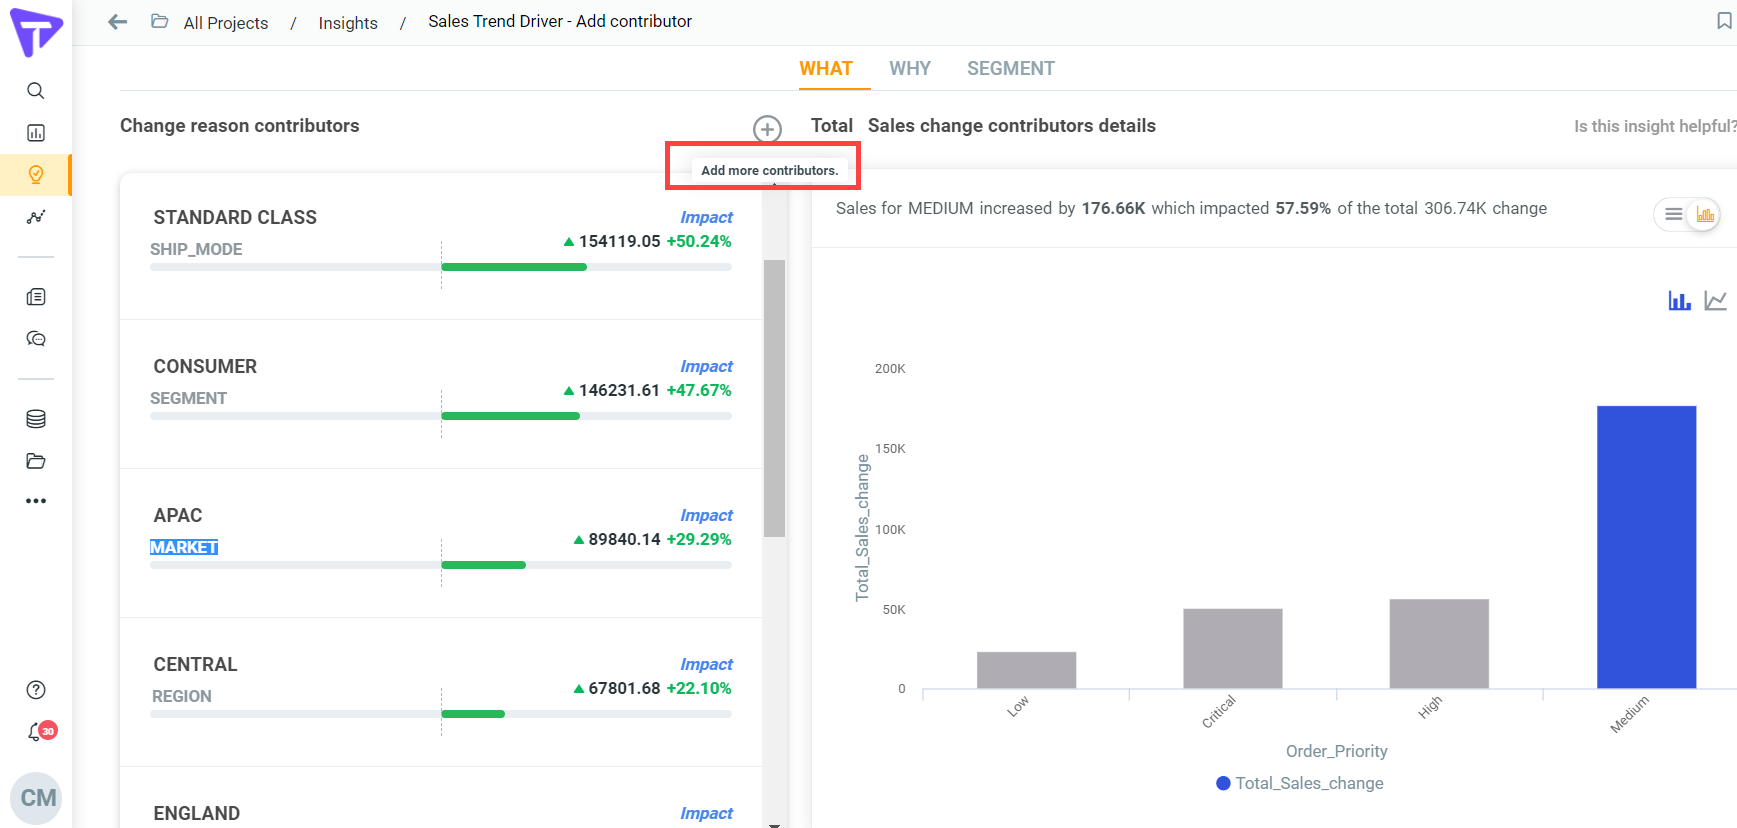Click the SHIP_MODE label

click(196, 249)
